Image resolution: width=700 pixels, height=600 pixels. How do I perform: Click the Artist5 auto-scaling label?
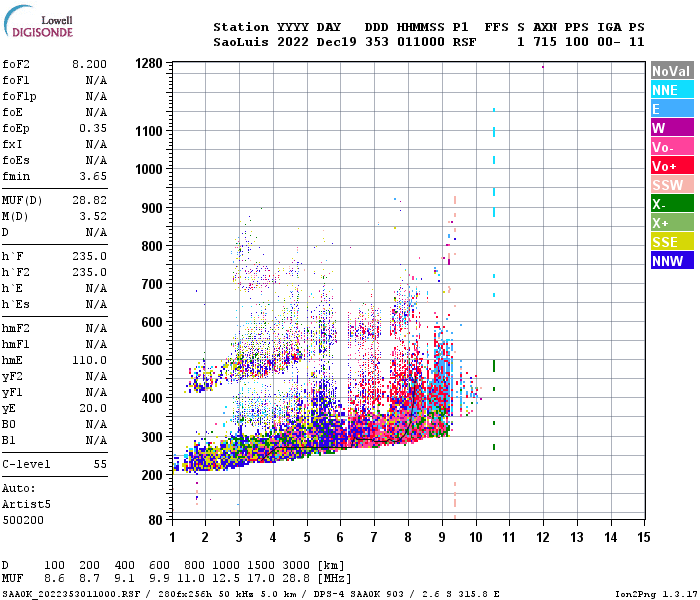tap(26, 504)
